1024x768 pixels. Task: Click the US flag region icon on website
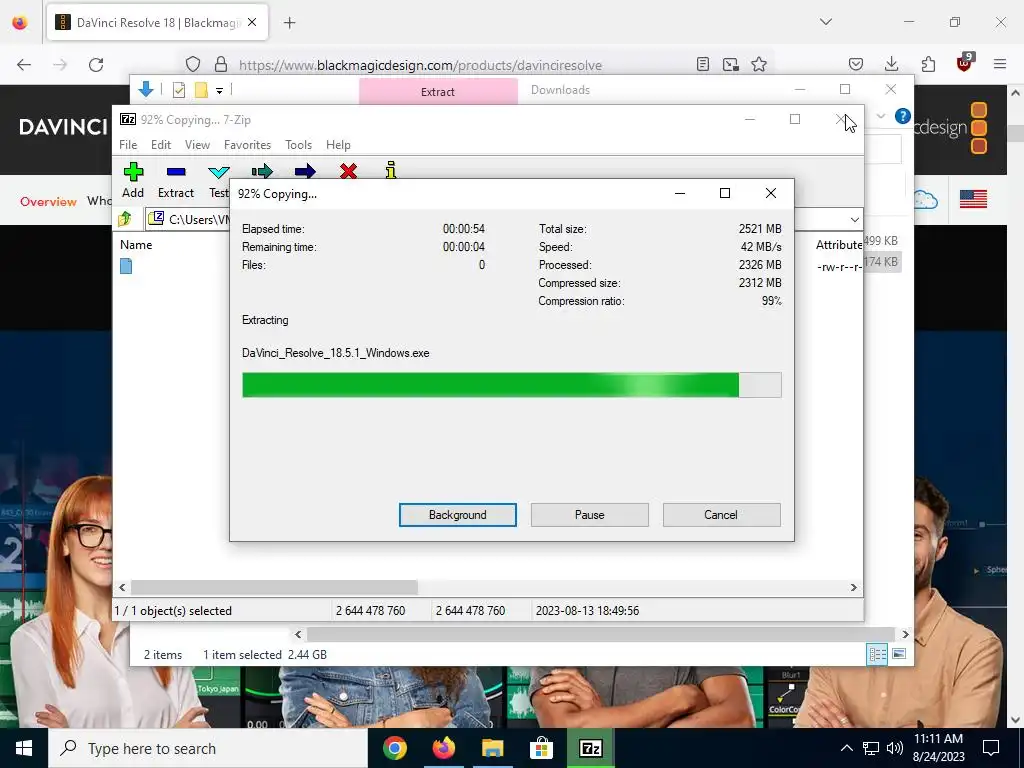tap(973, 199)
